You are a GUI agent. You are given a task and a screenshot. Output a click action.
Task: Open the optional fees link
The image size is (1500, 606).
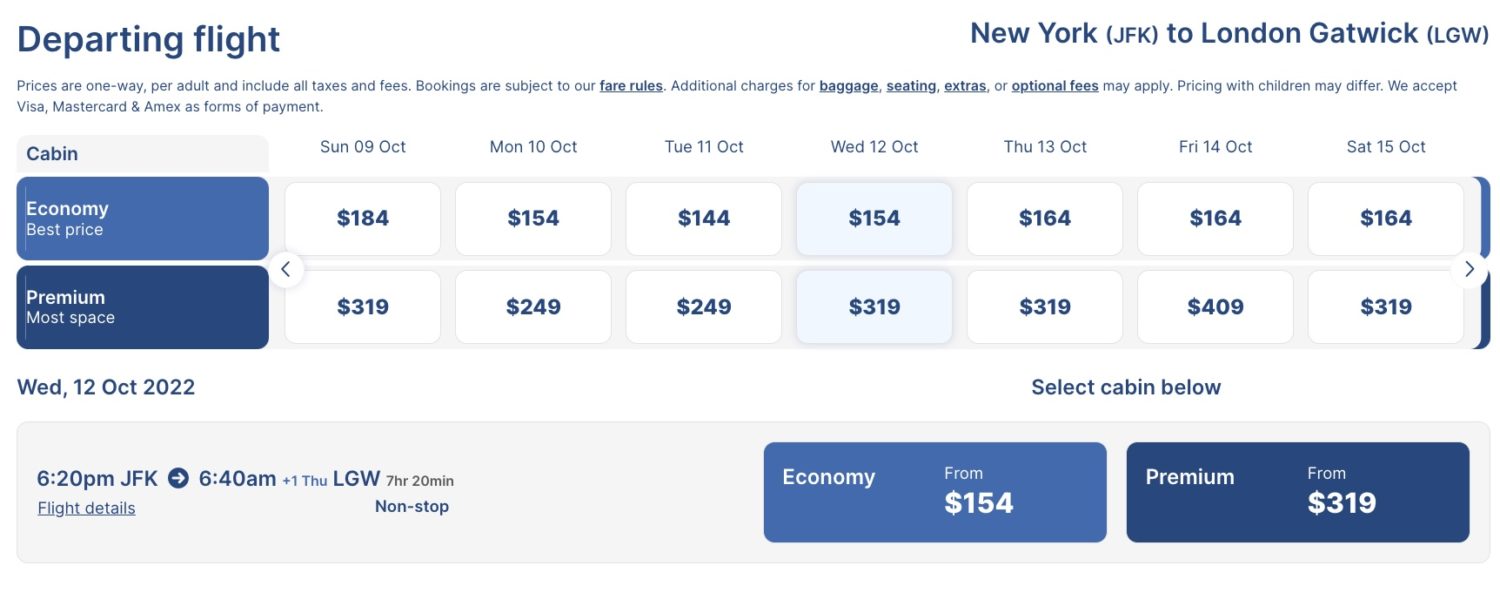(x=1054, y=85)
